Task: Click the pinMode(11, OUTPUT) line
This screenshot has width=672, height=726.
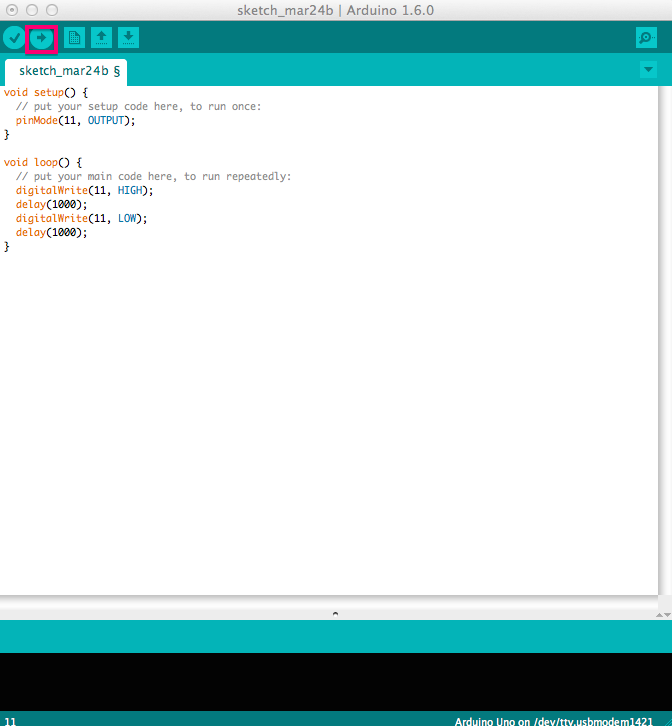Action: 75,120
